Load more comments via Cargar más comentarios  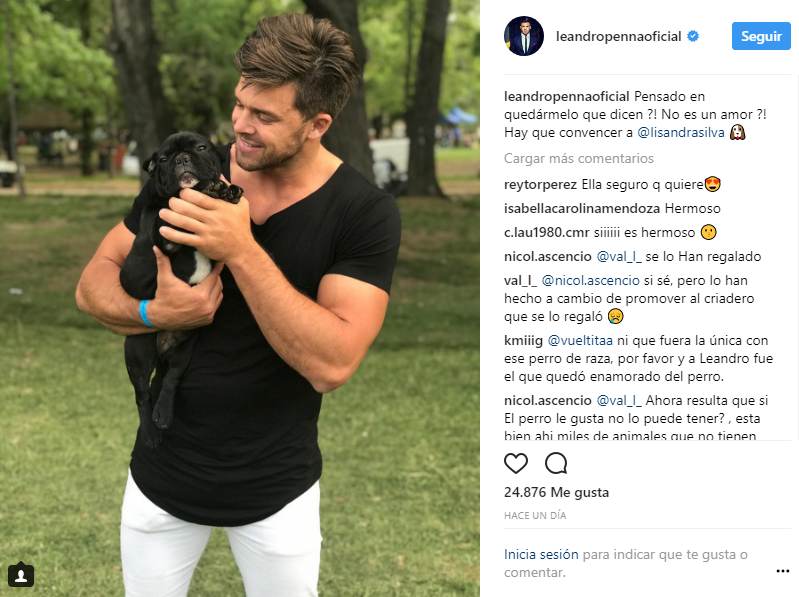tap(579, 158)
